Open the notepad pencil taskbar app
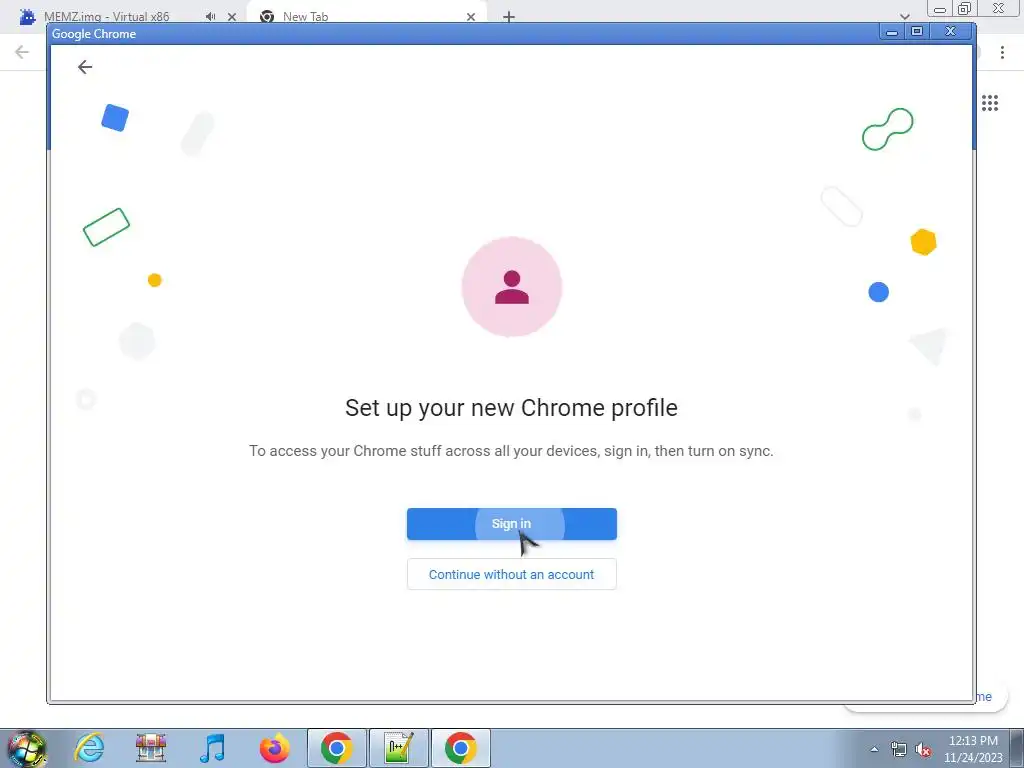The width and height of the screenshot is (1024, 768). point(399,748)
